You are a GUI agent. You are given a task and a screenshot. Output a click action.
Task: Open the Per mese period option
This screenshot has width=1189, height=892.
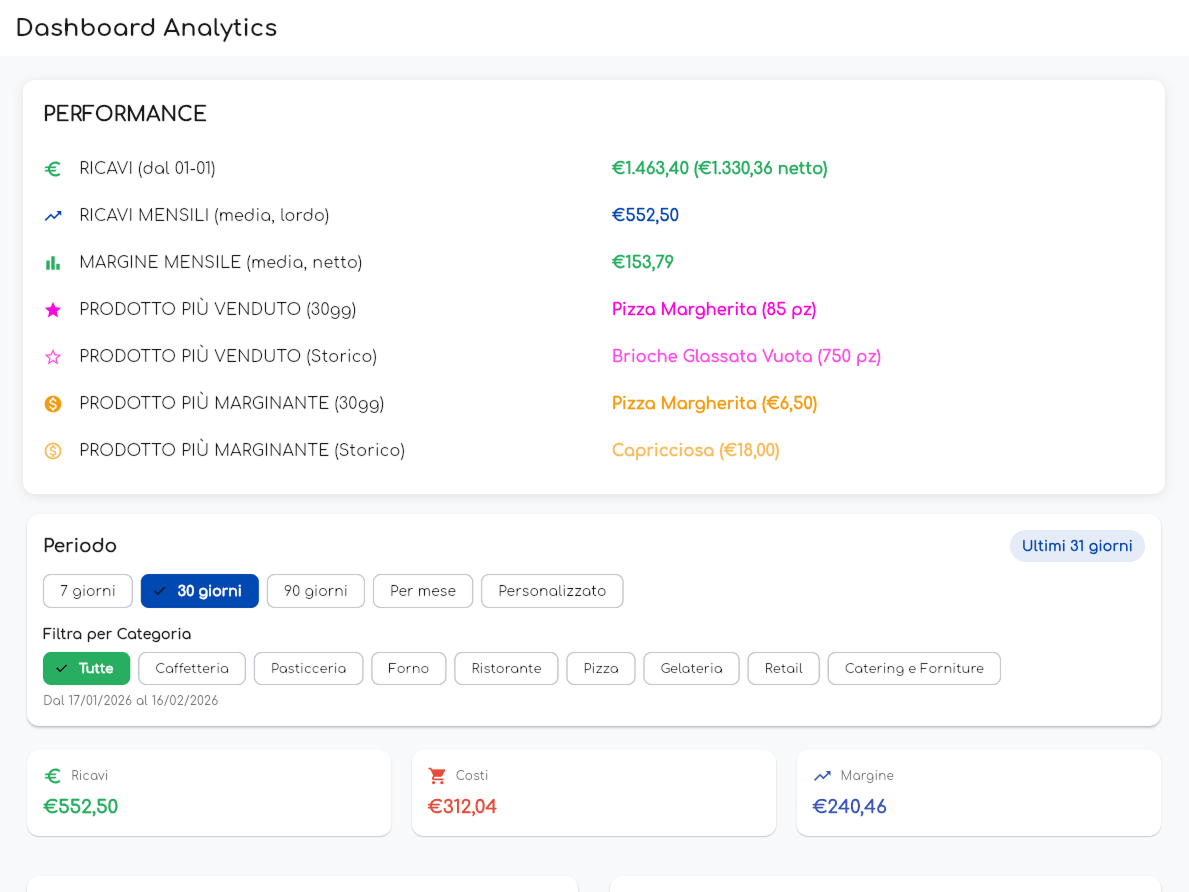coord(422,591)
